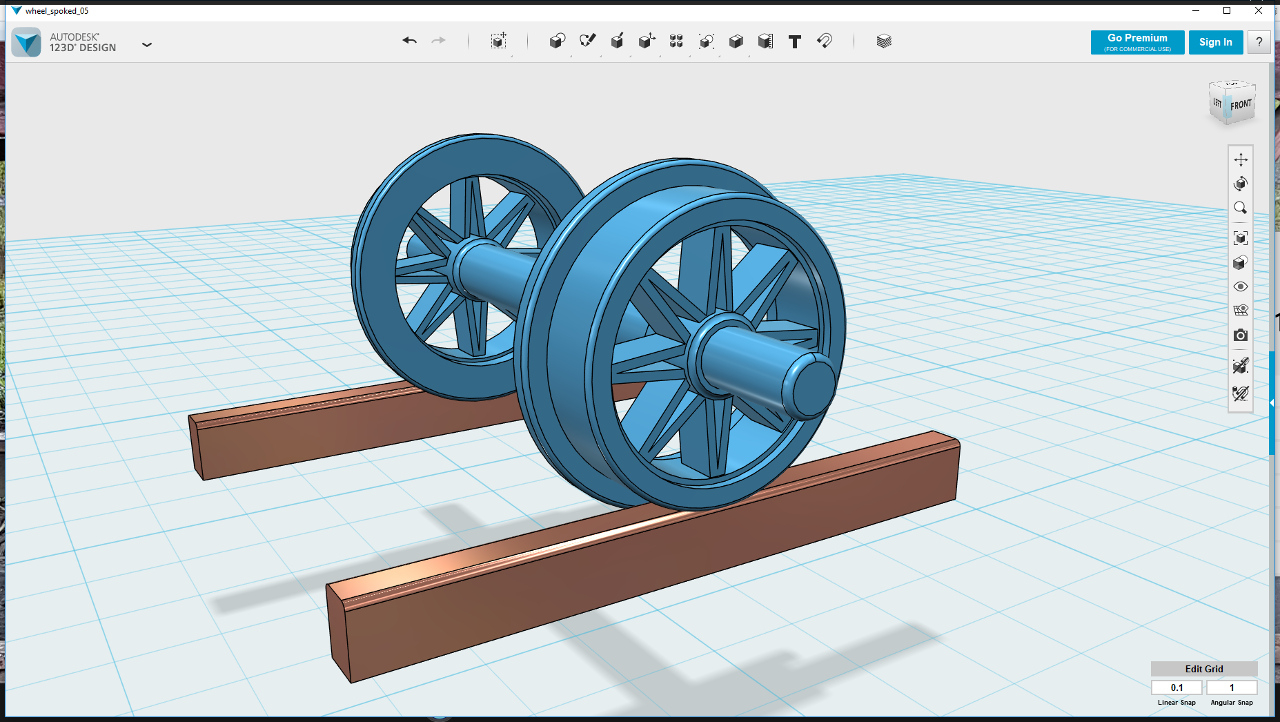
Task: Open the Sketch tool
Action: [x=588, y=41]
